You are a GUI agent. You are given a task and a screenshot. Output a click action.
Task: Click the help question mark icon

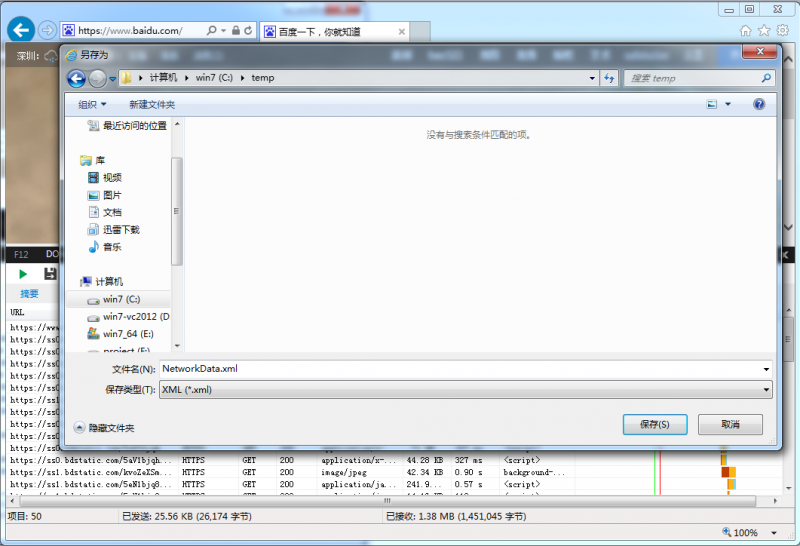pos(759,104)
